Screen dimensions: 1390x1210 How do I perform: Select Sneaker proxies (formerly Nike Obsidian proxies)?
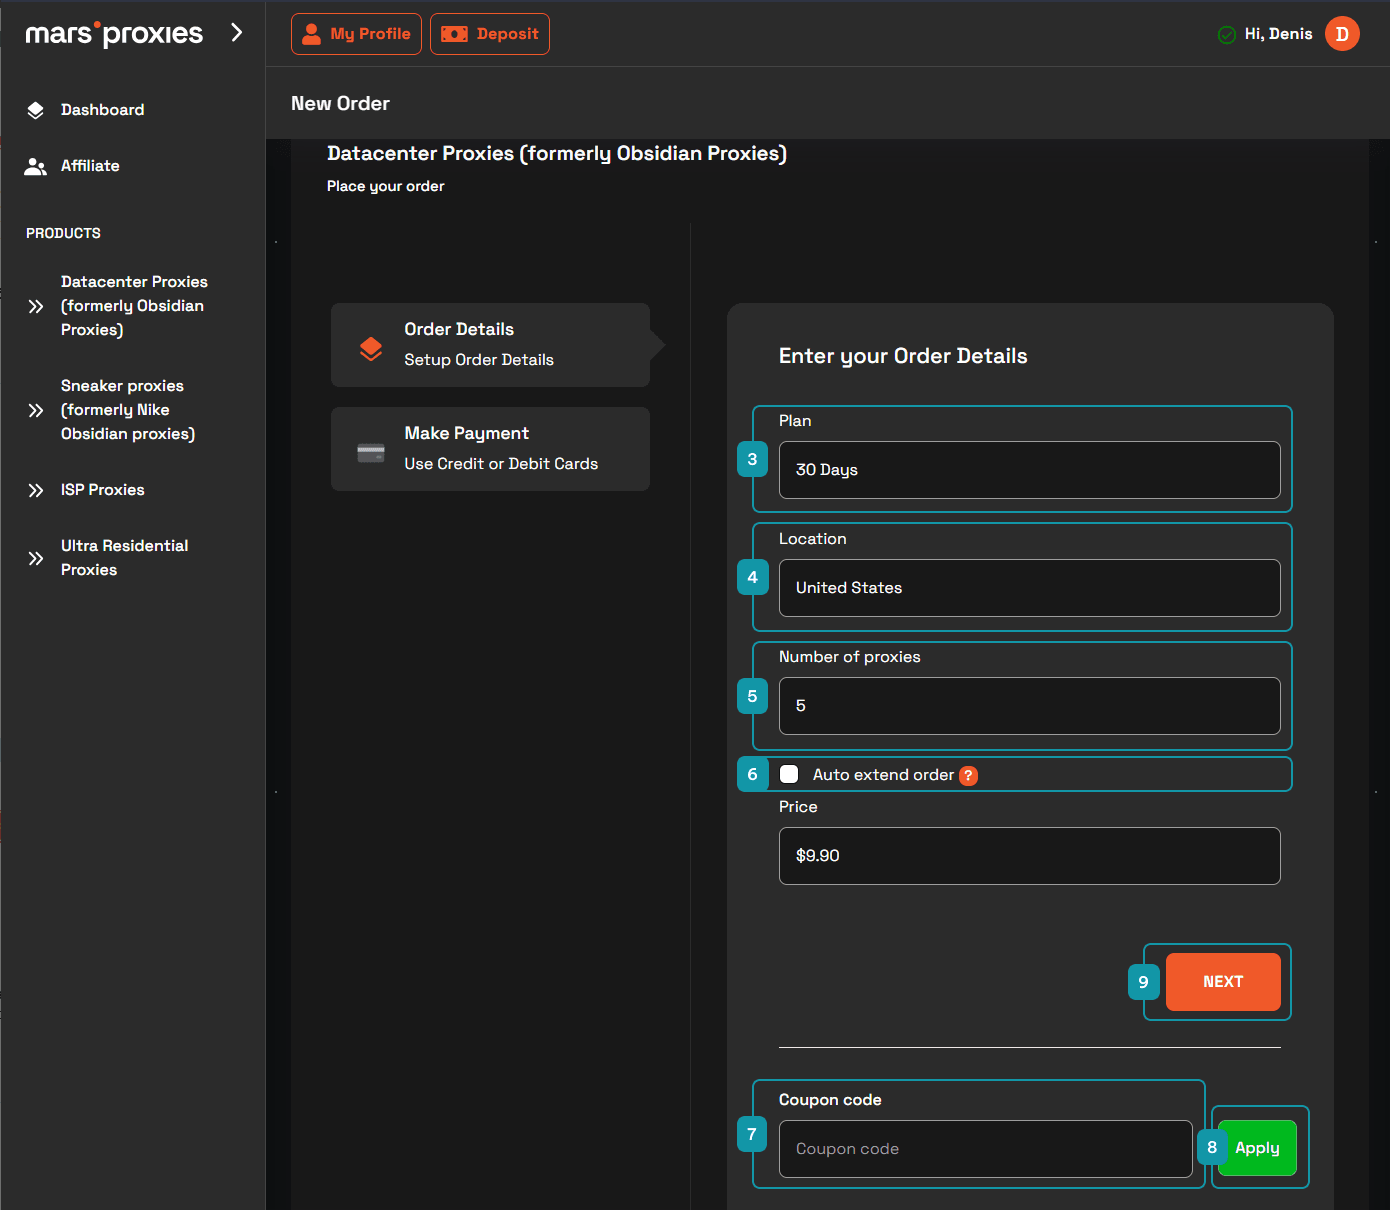[x=128, y=410]
